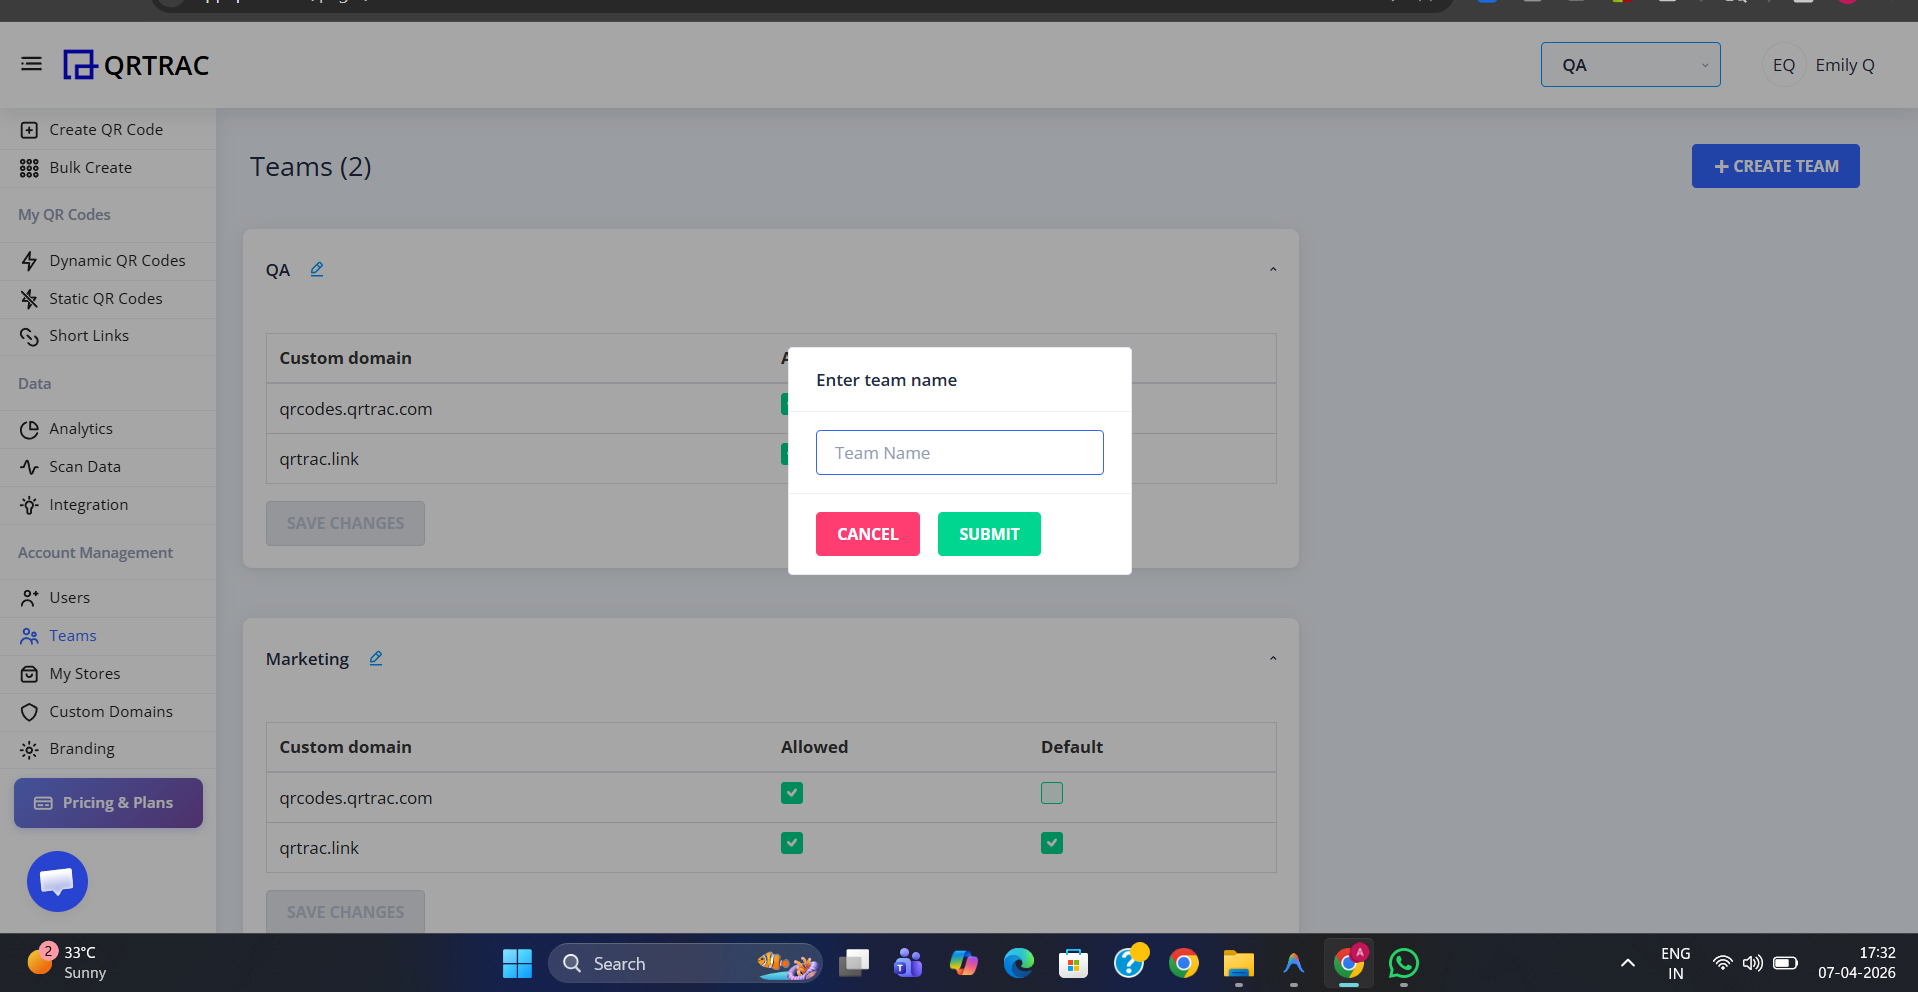
Task: Disable Allowed for qrtrac.link in Marketing
Action: 791,843
